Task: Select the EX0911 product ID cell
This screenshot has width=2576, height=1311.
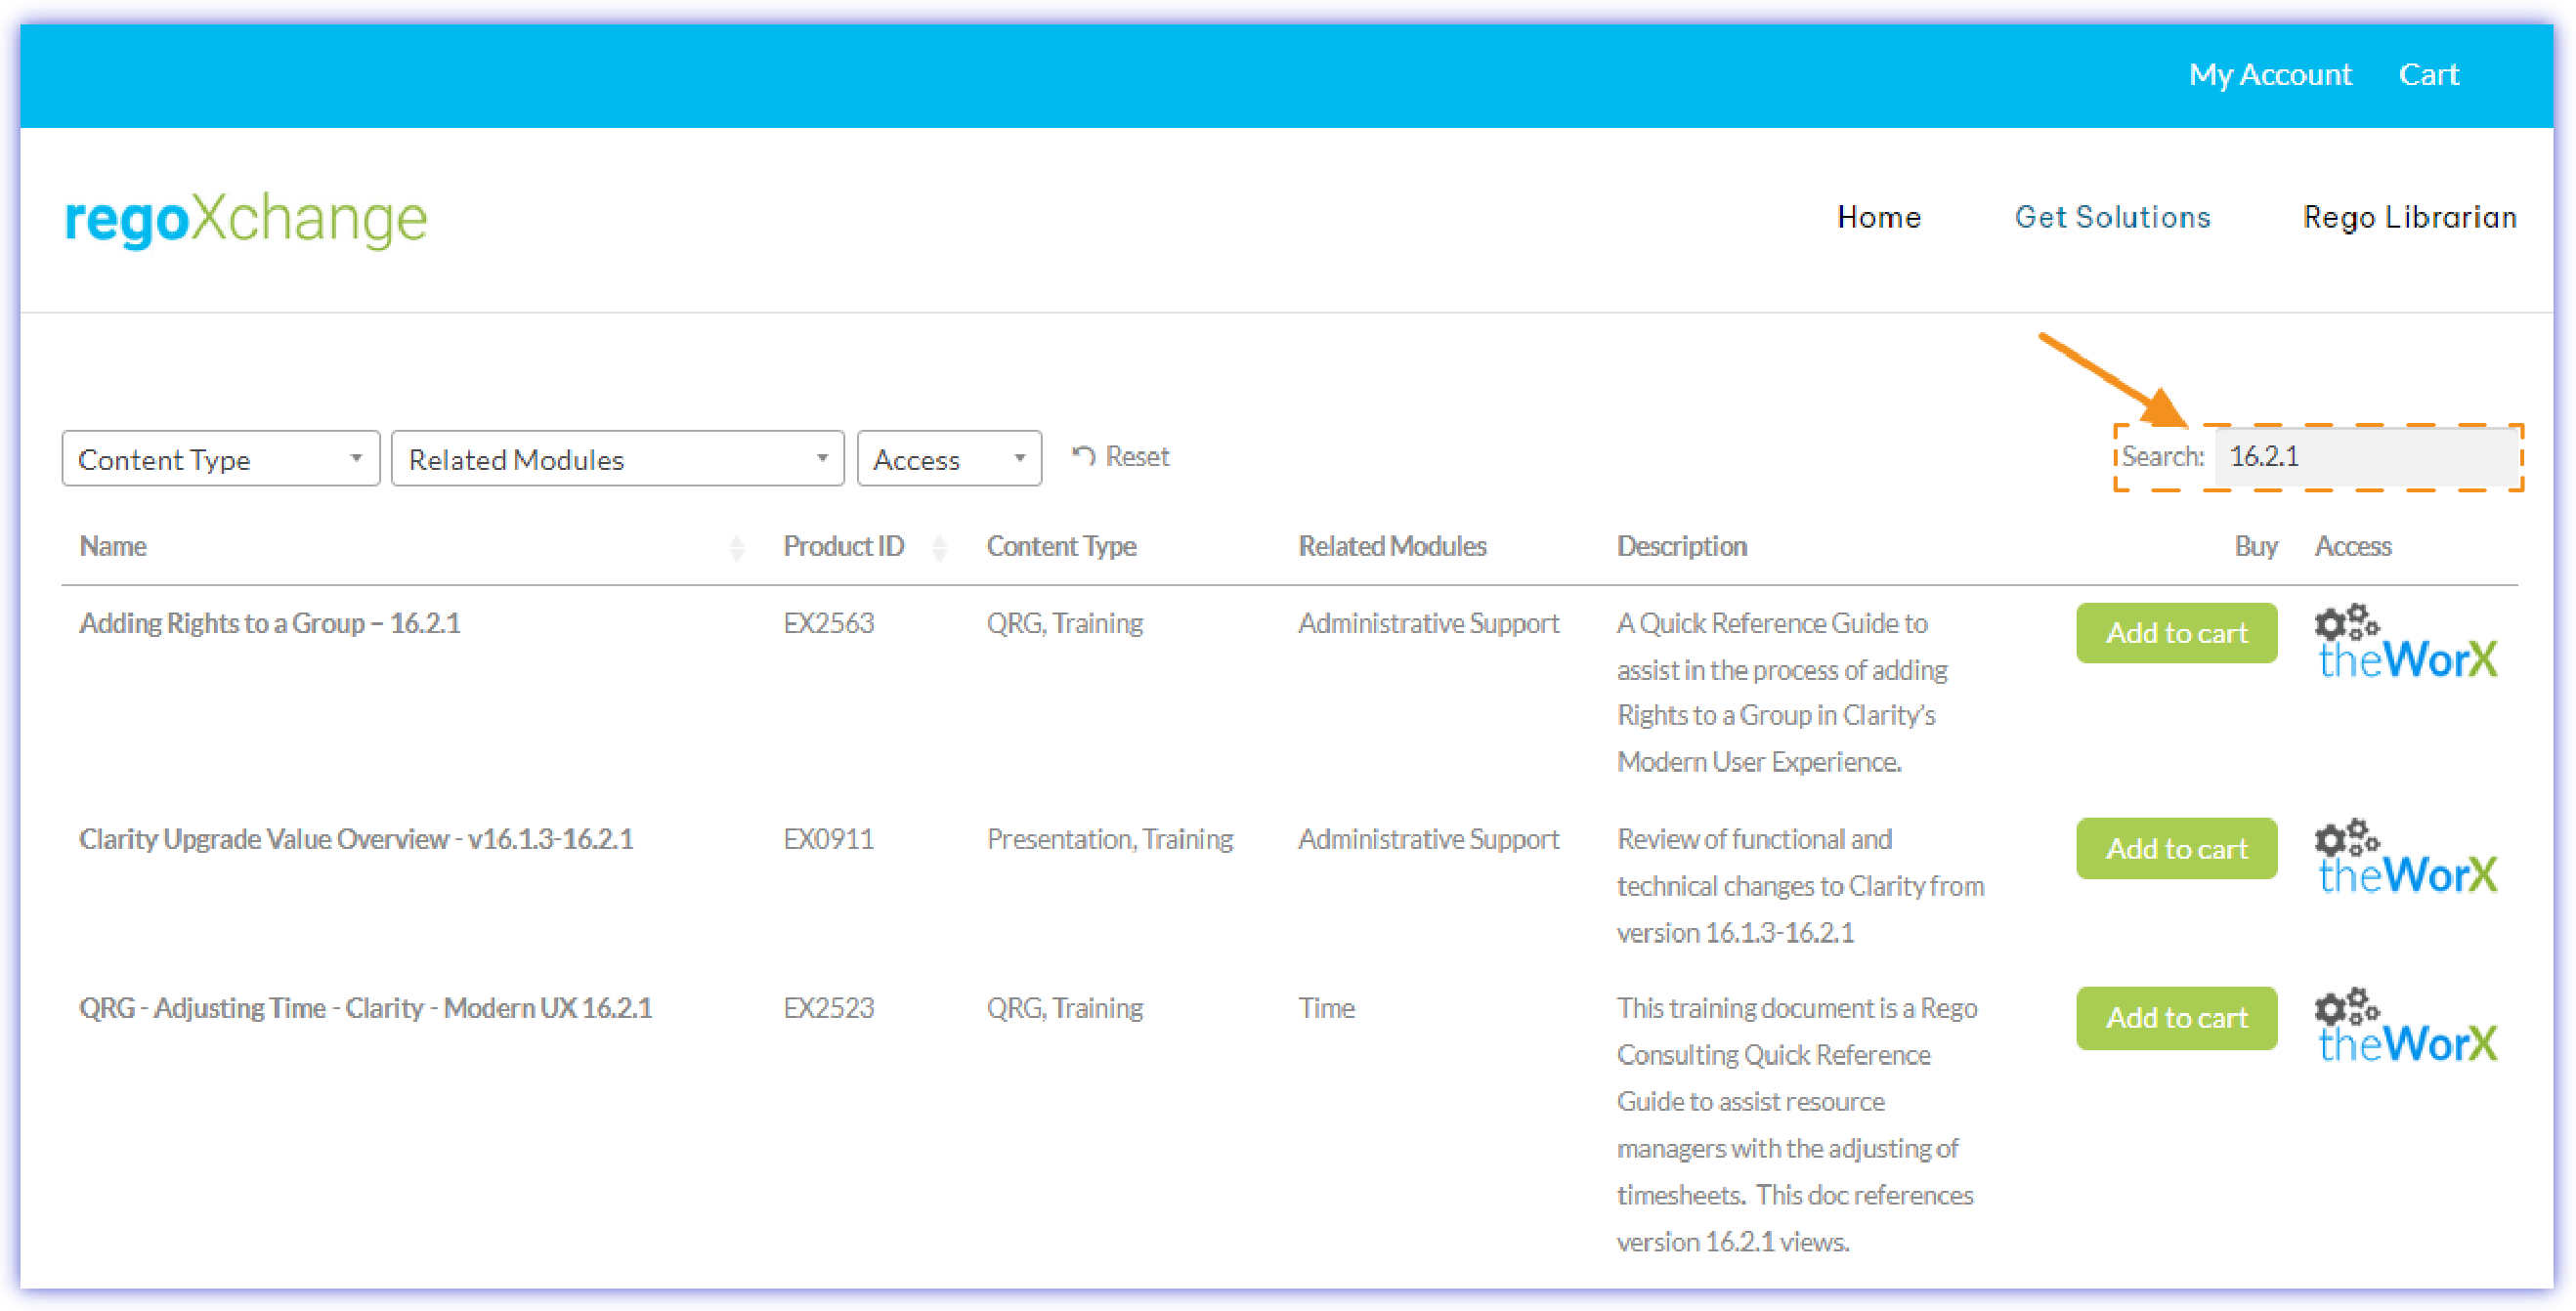Action: tap(828, 839)
